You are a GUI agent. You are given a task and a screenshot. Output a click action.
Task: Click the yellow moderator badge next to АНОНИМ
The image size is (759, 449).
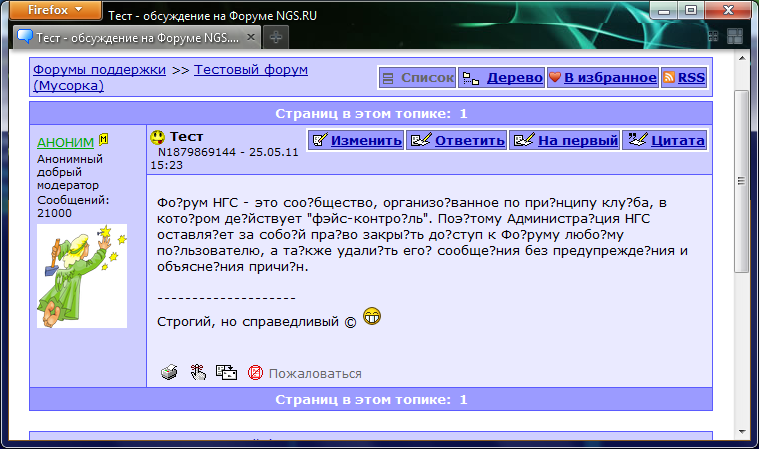click(x=103, y=140)
